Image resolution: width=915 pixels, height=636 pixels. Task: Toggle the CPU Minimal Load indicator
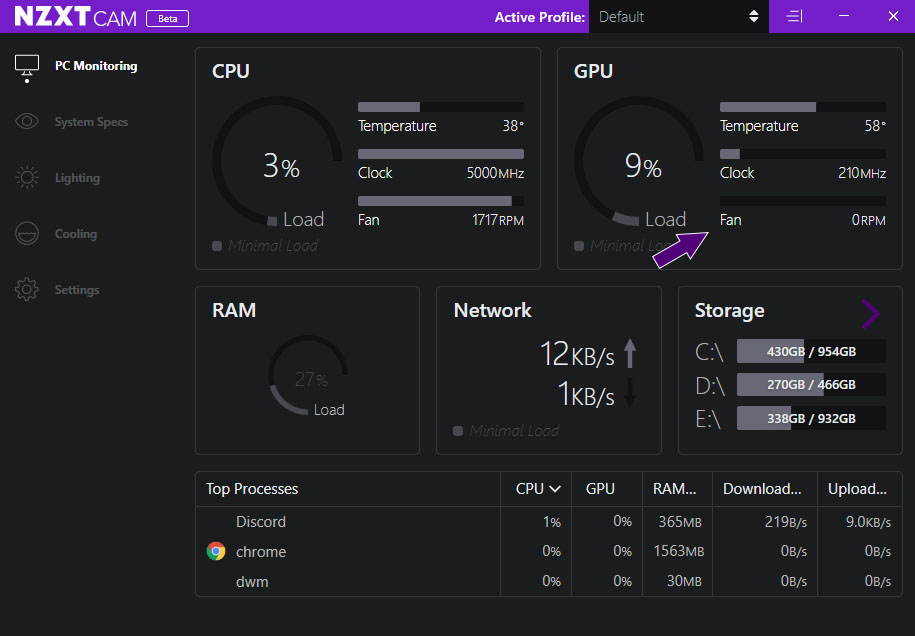coord(217,246)
